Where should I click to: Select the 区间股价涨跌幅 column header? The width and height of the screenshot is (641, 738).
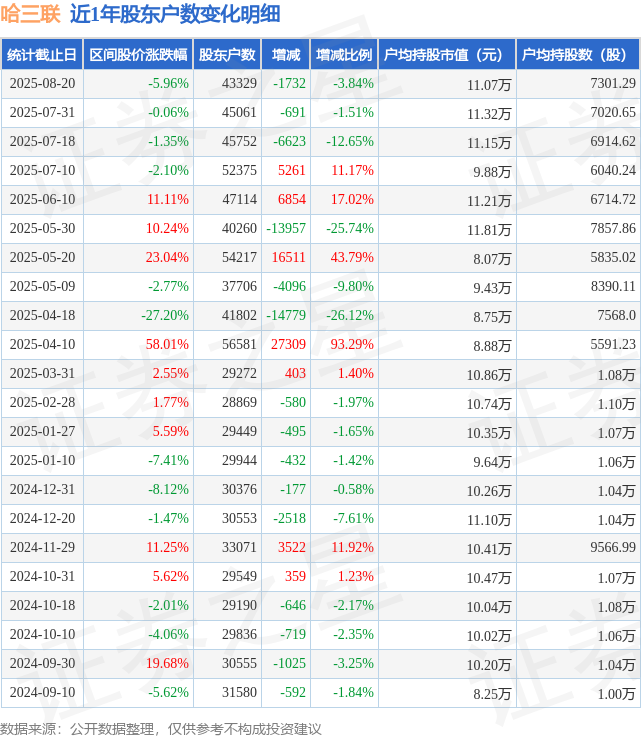tap(138, 55)
